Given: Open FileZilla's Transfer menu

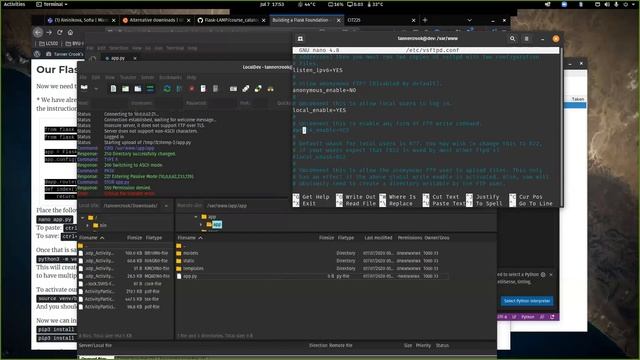Looking at the screenshot, I should (x=128, y=77).
